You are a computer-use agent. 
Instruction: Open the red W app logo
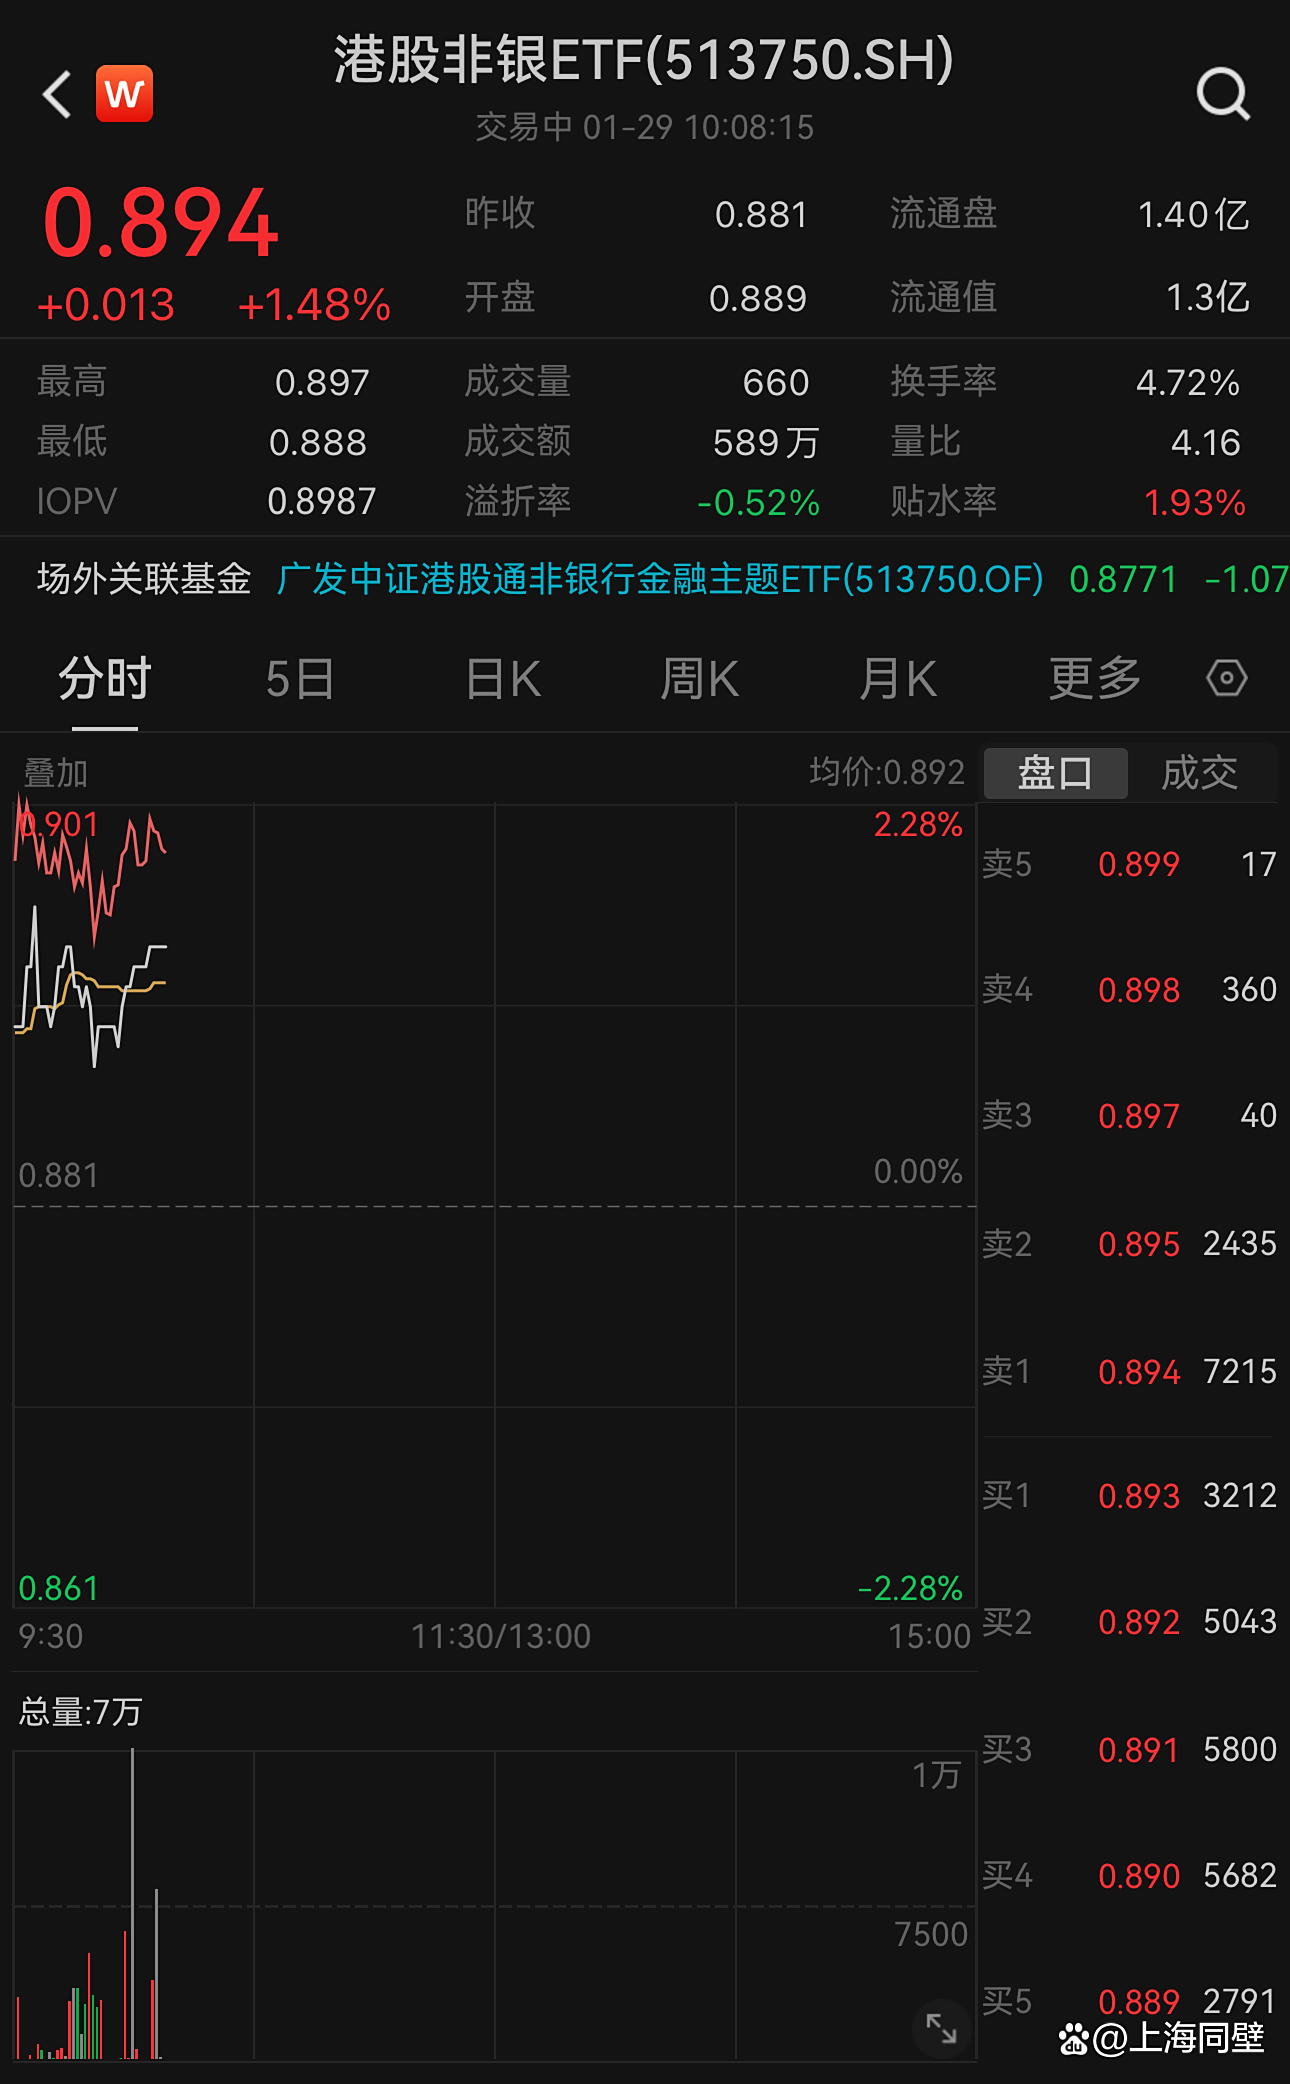point(124,94)
